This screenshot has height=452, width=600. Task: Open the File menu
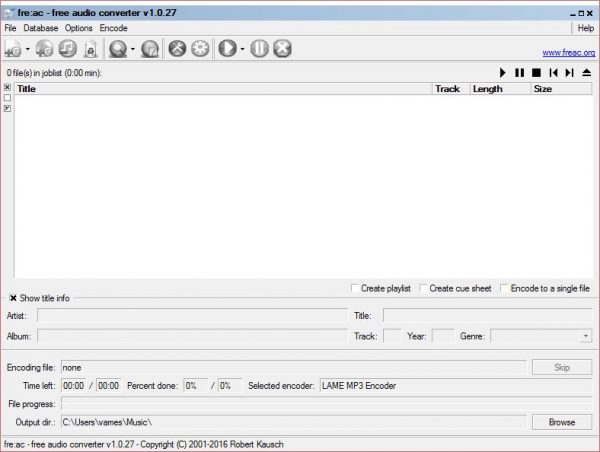click(10, 28)
